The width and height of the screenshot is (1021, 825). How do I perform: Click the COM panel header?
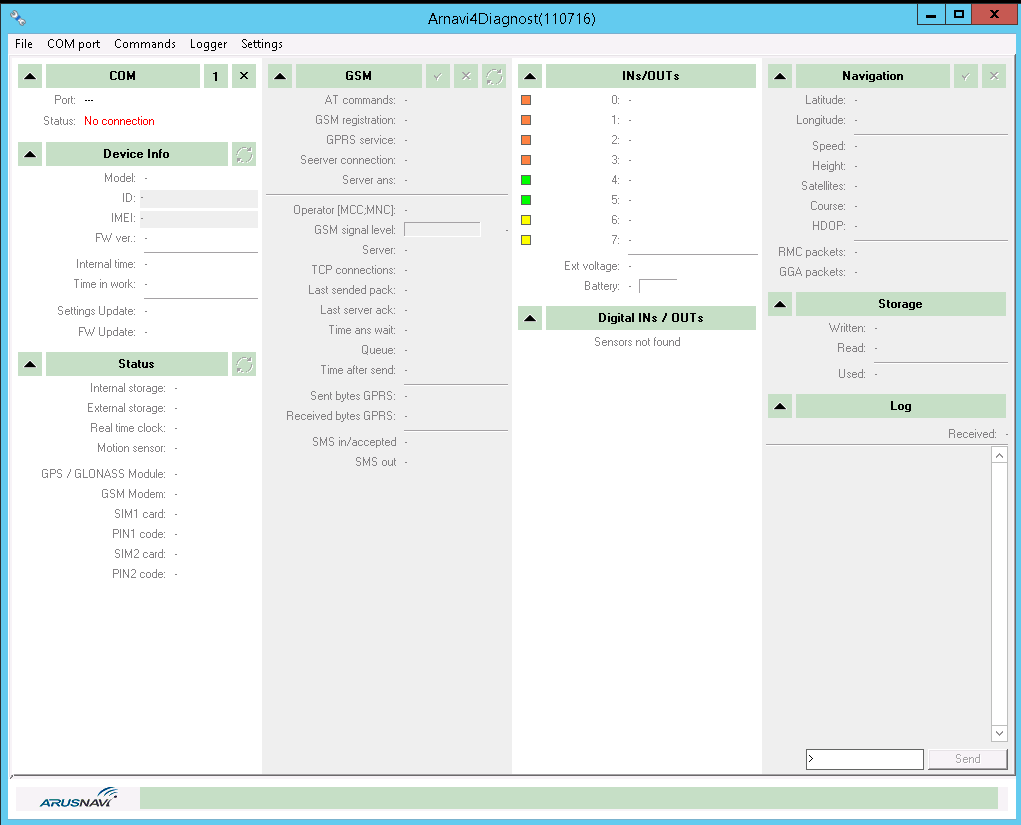123,76
